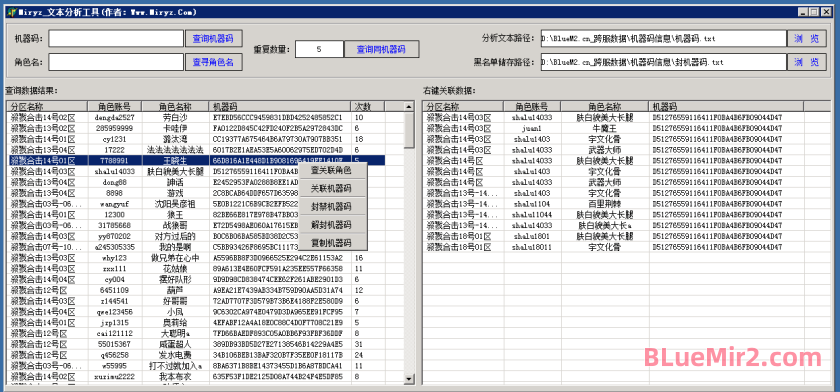Select the w55995 account row
Viewport: 840px width, 392px height.
[196, 366]
